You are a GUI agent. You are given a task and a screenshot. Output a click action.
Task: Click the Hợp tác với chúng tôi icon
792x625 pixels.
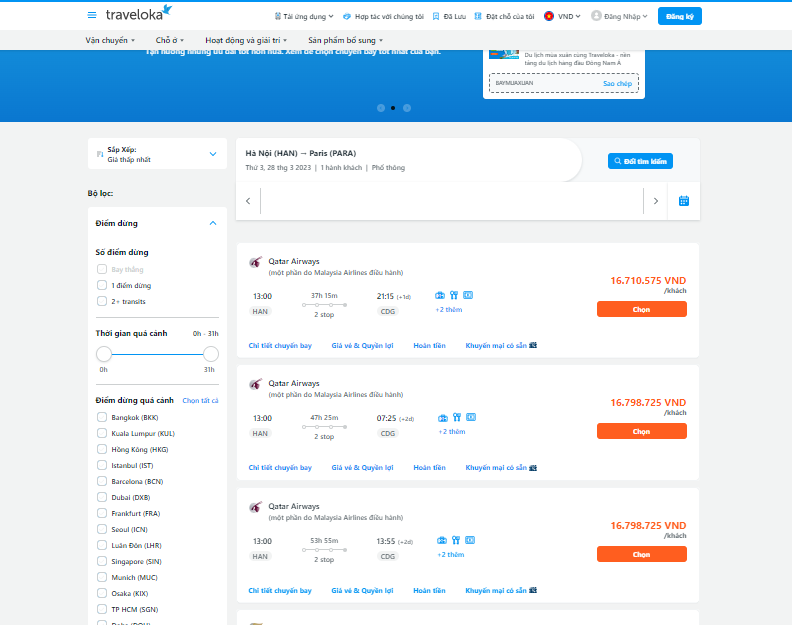[346, 16]
